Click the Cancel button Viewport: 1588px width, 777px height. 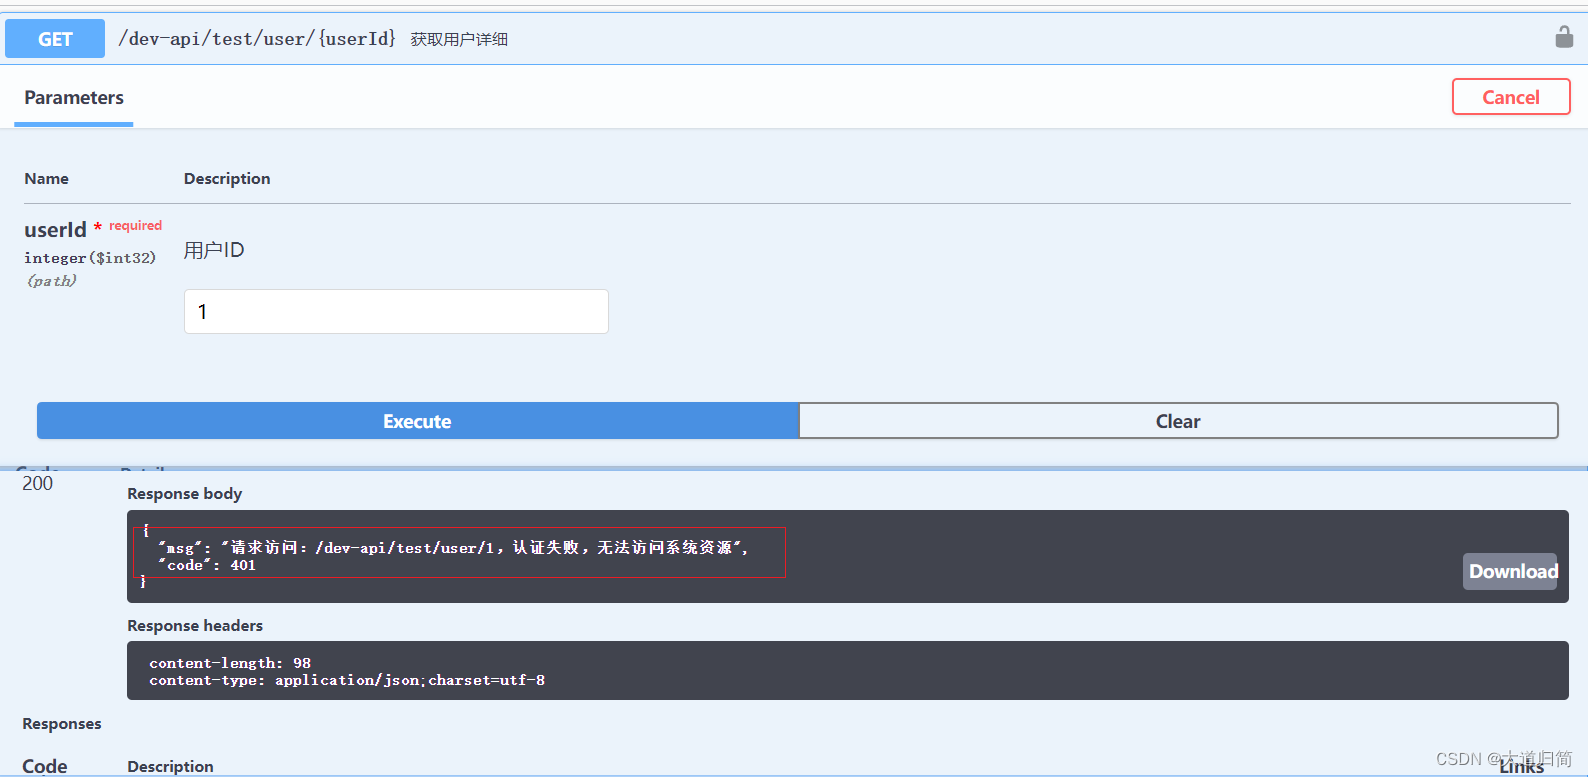[1511, 97]
